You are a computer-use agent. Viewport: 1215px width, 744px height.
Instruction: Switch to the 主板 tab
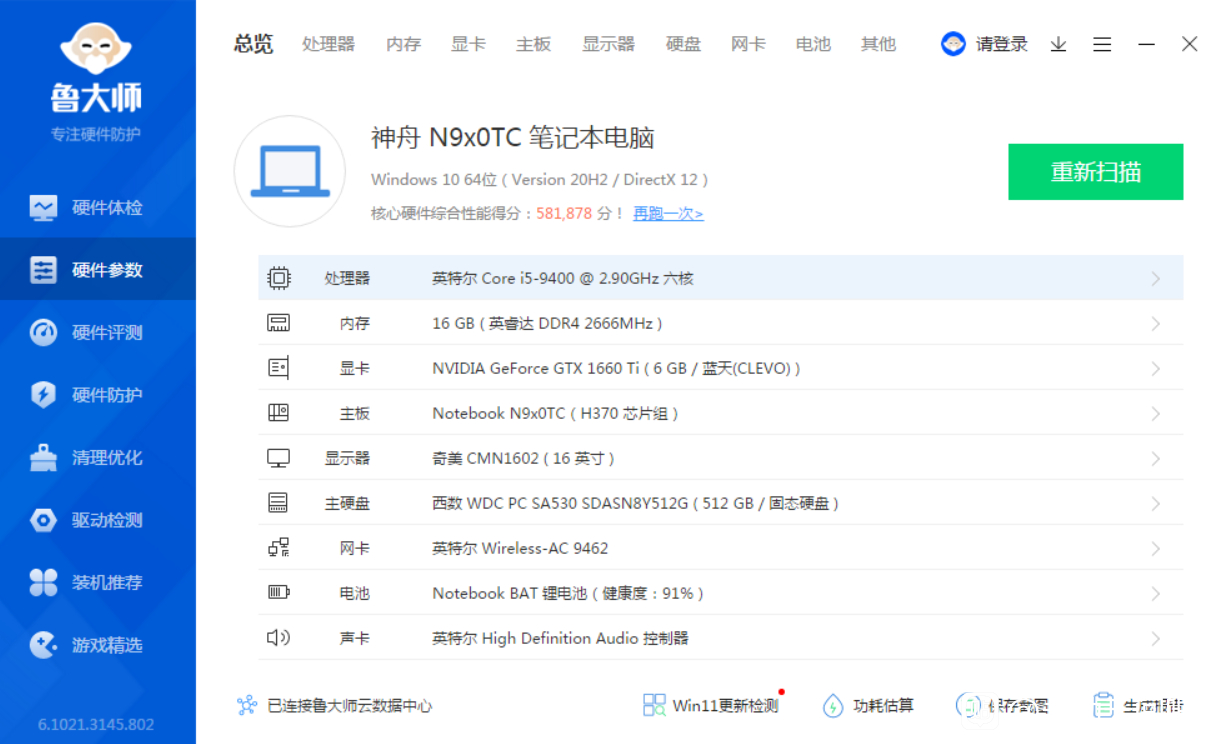[x=533, y=44]
